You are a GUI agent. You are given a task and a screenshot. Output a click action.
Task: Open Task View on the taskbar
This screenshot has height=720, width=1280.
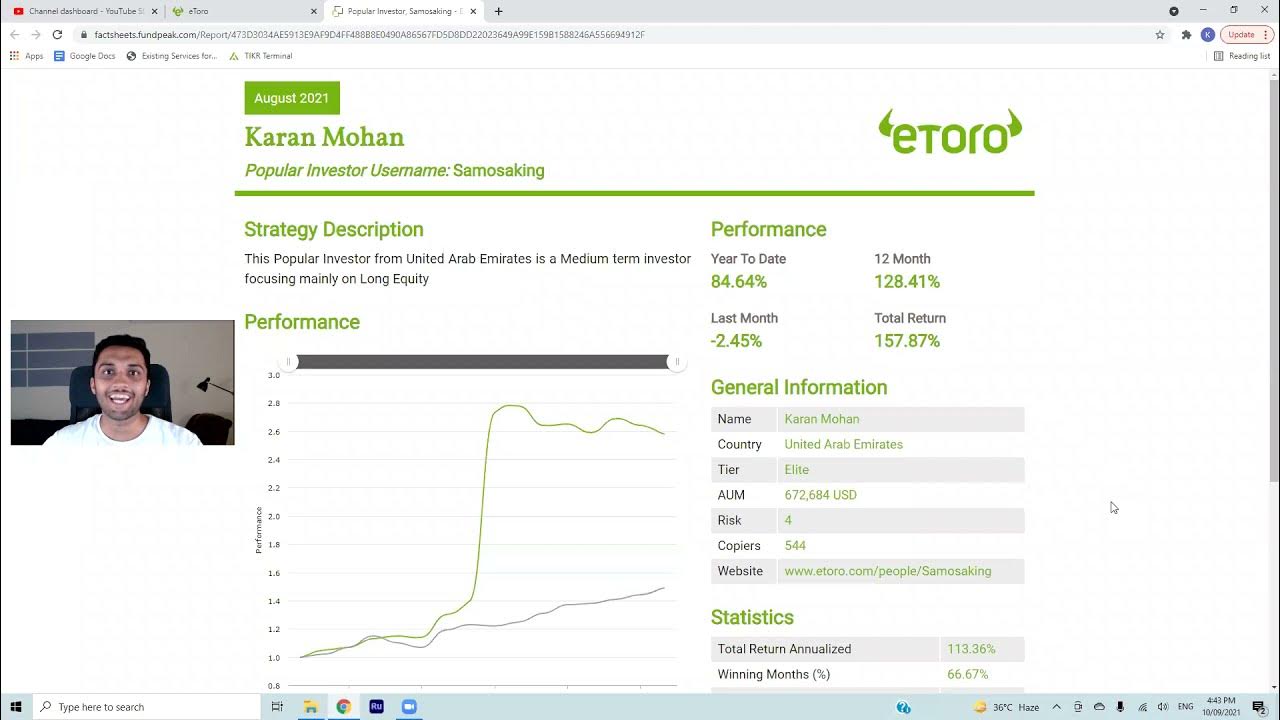[277, 707]
